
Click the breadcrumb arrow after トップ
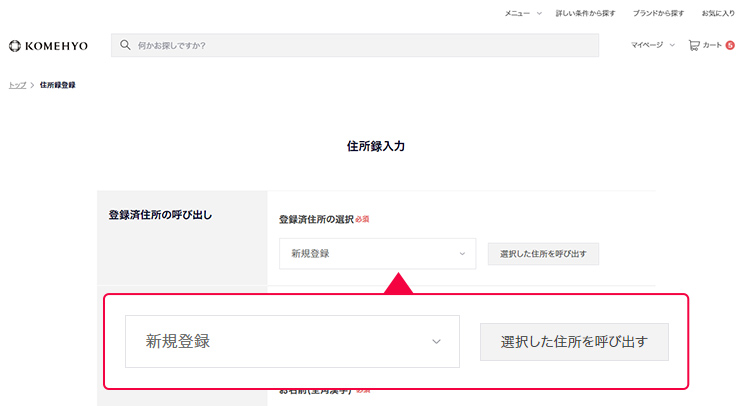[x=33, y=85]
